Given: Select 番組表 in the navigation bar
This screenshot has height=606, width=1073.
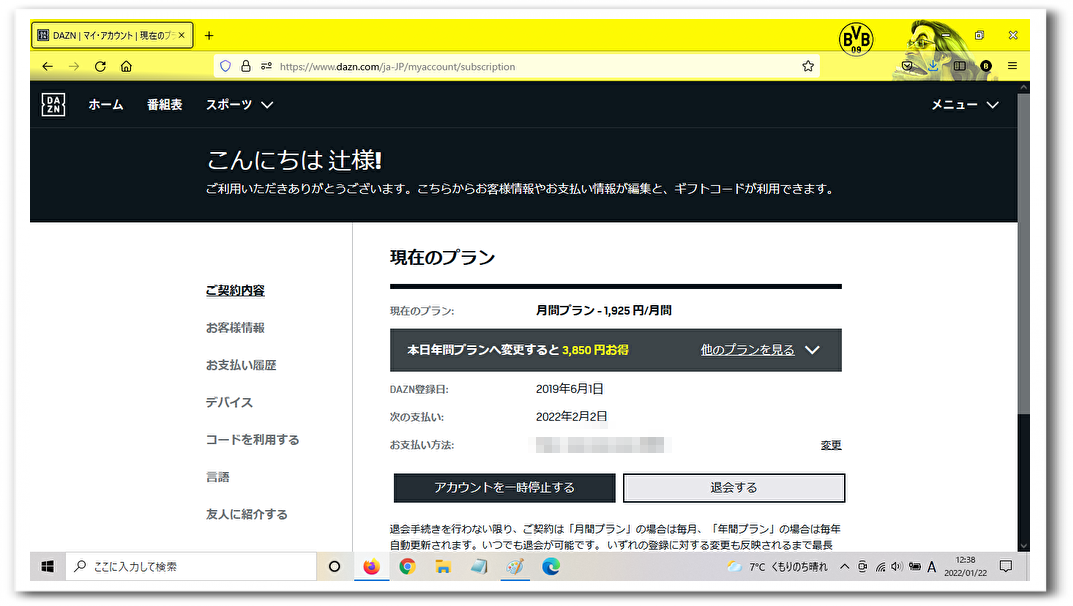Looking at the screenshot, I should pos(164,104).
